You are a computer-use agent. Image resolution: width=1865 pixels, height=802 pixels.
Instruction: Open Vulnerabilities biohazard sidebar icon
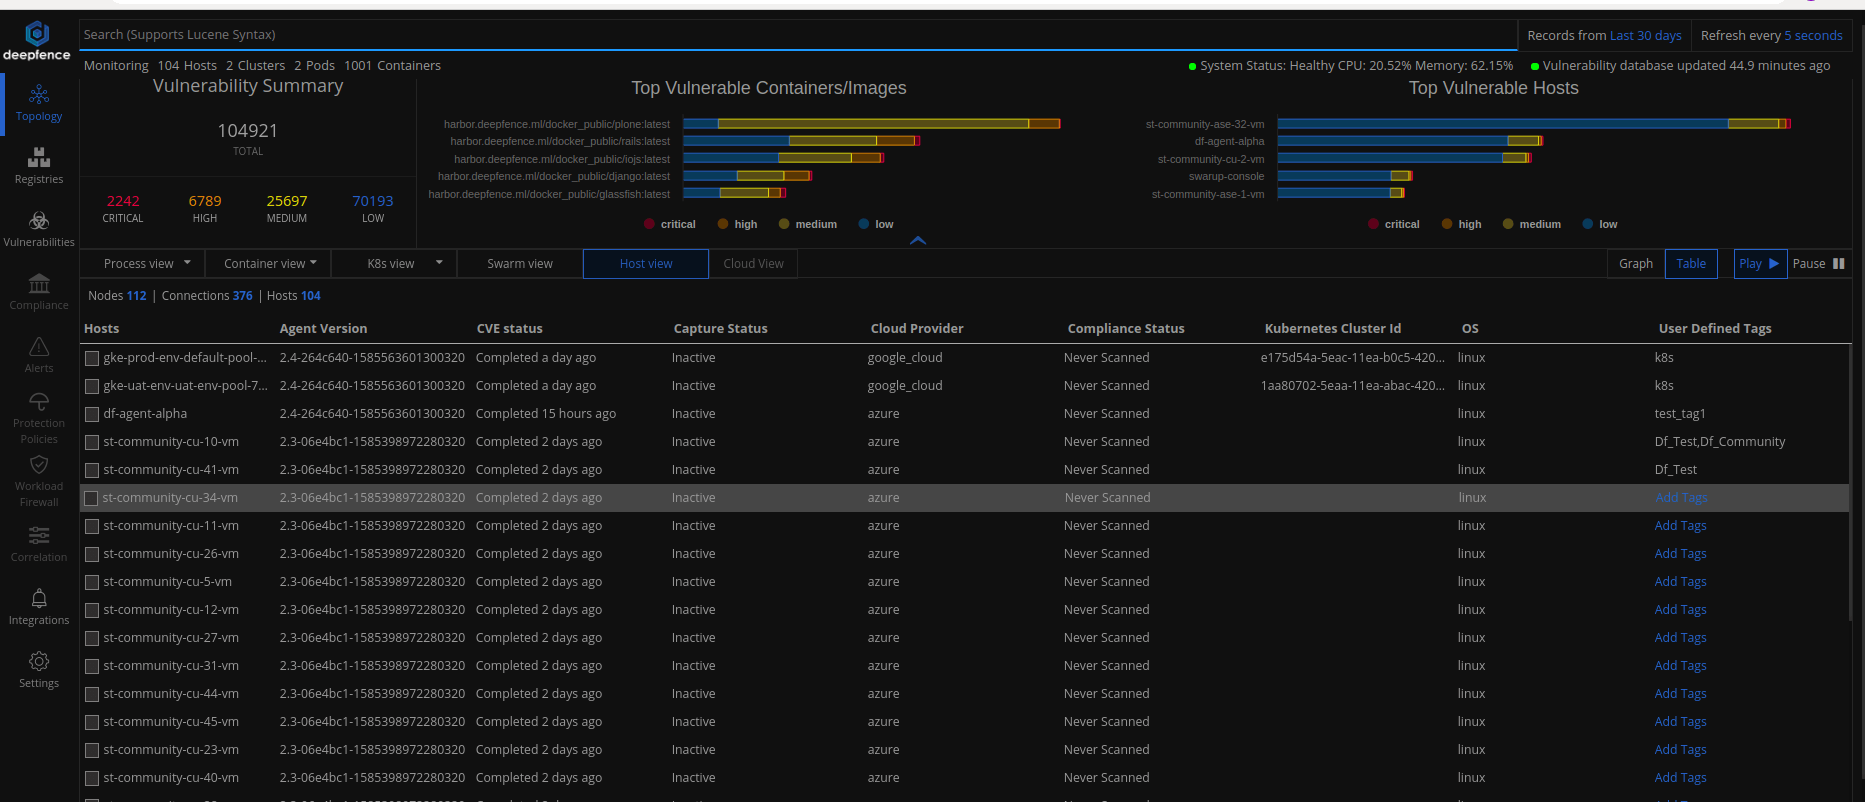pyautogui.click(x=39, y=221)
